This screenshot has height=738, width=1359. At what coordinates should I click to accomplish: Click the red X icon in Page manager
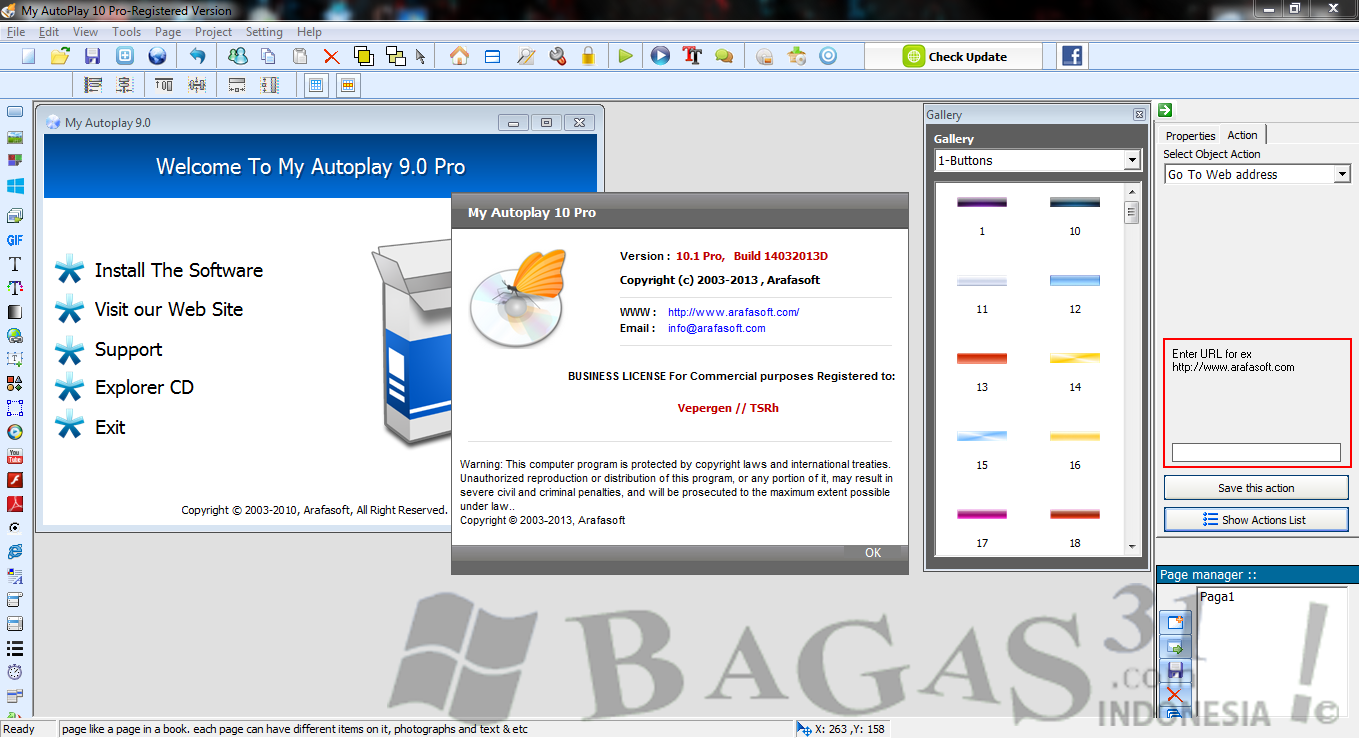(1174, 694)
